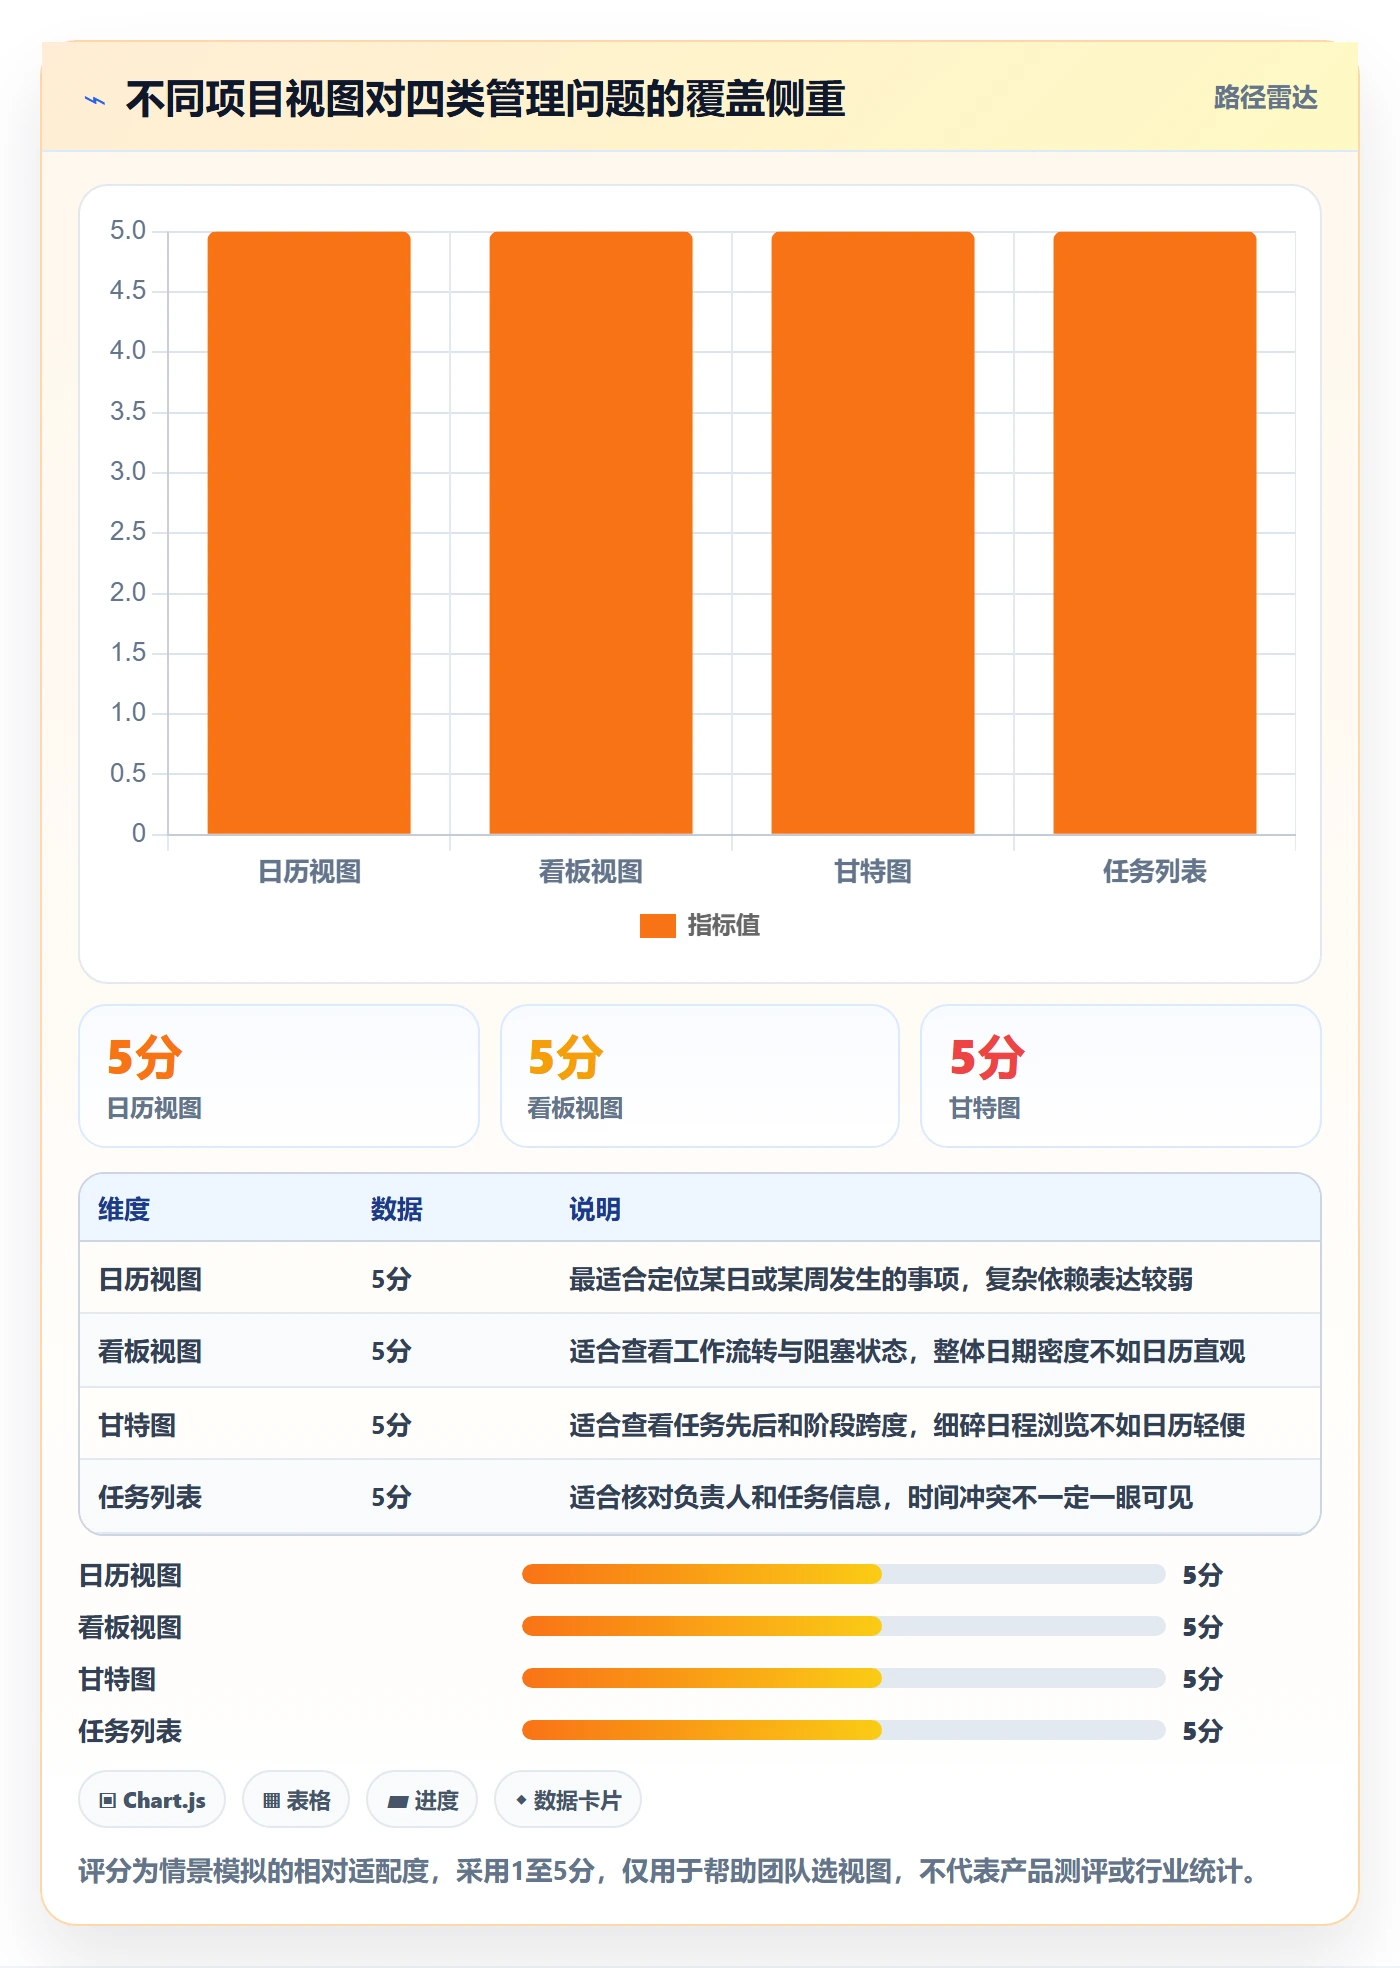Click the 任务列表 progress row label

131,1732
